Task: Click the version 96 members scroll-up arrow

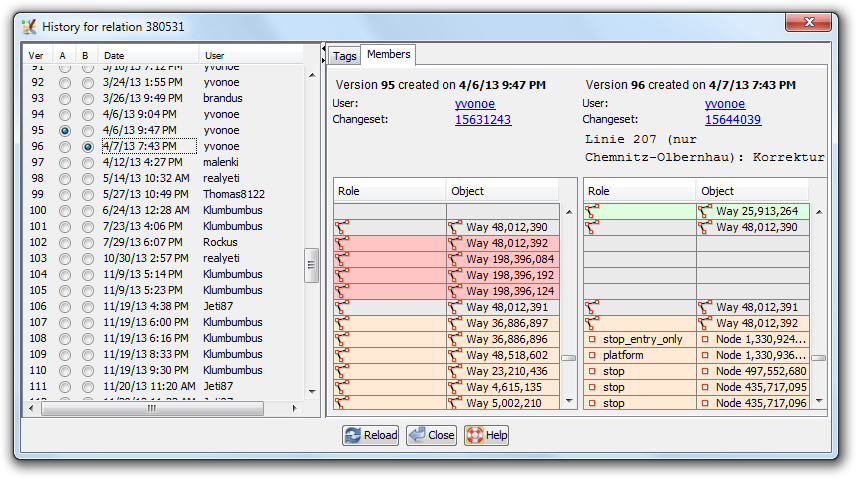Action: 819,212
